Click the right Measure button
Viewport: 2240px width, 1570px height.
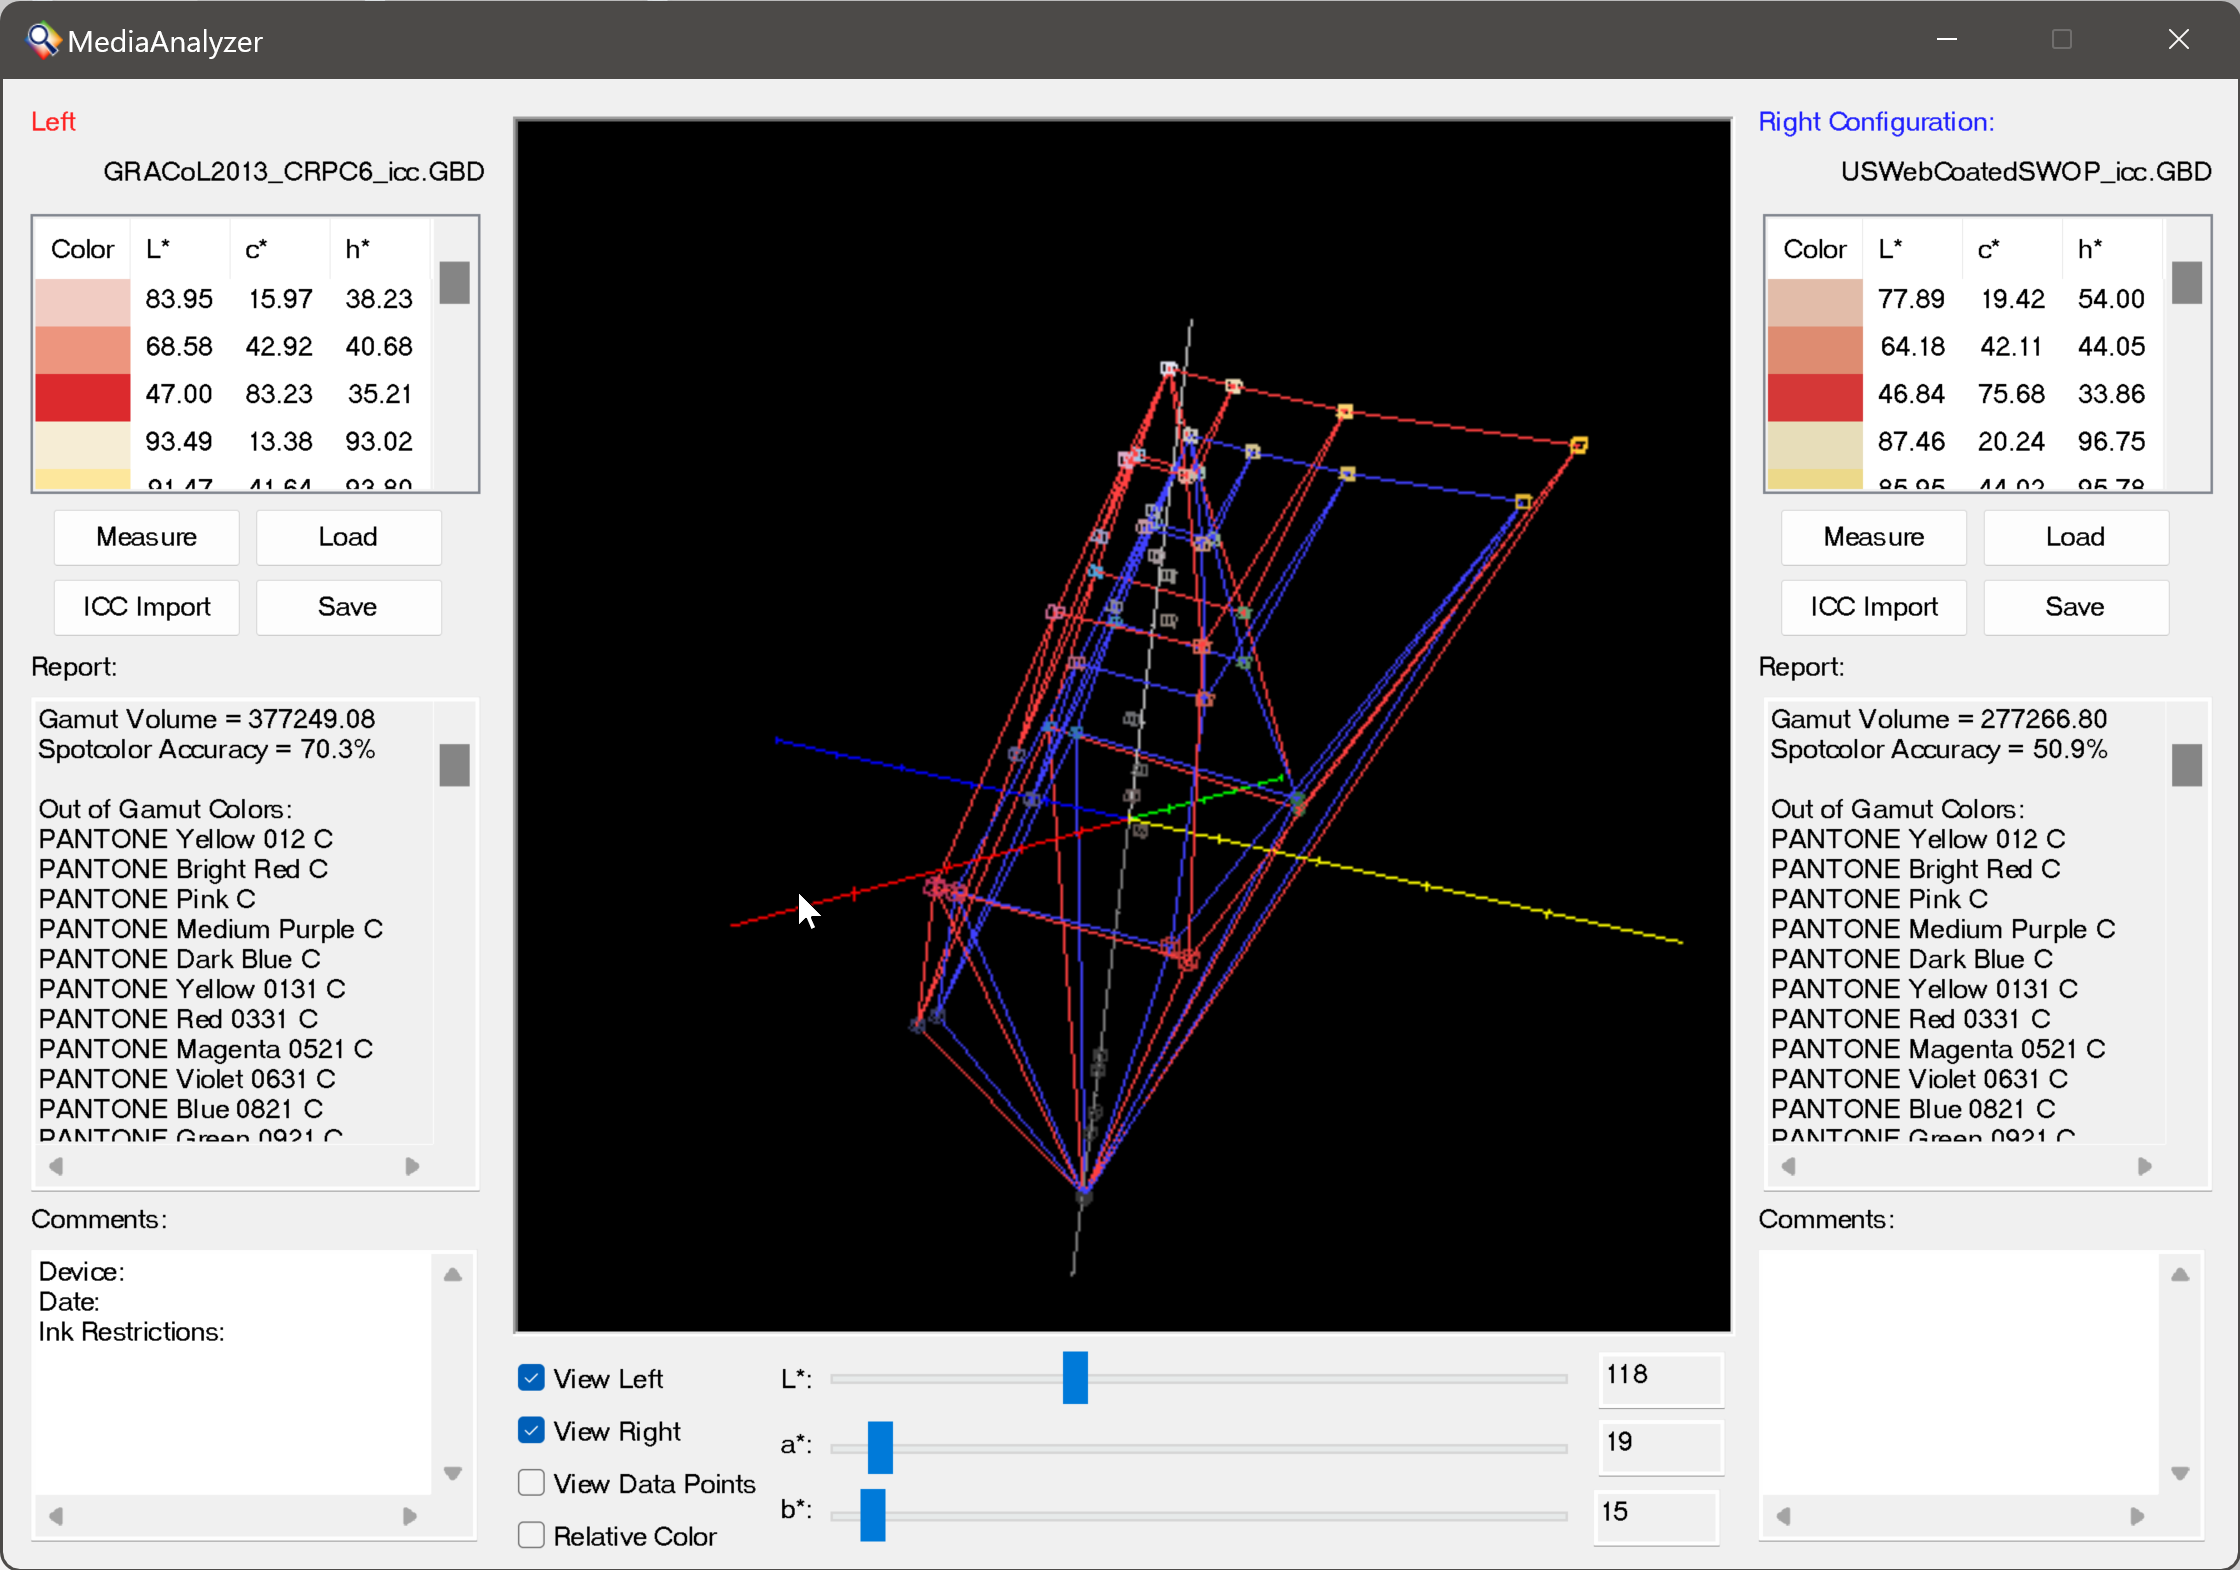[1874, 537]
